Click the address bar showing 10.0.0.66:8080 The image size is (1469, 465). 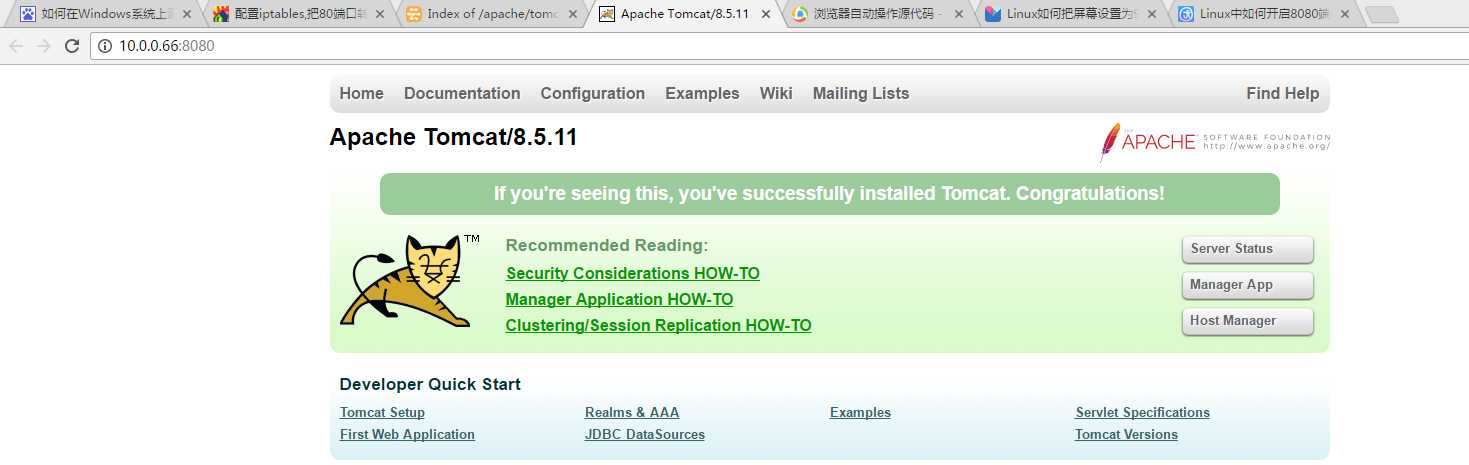[x=780, y=46]
